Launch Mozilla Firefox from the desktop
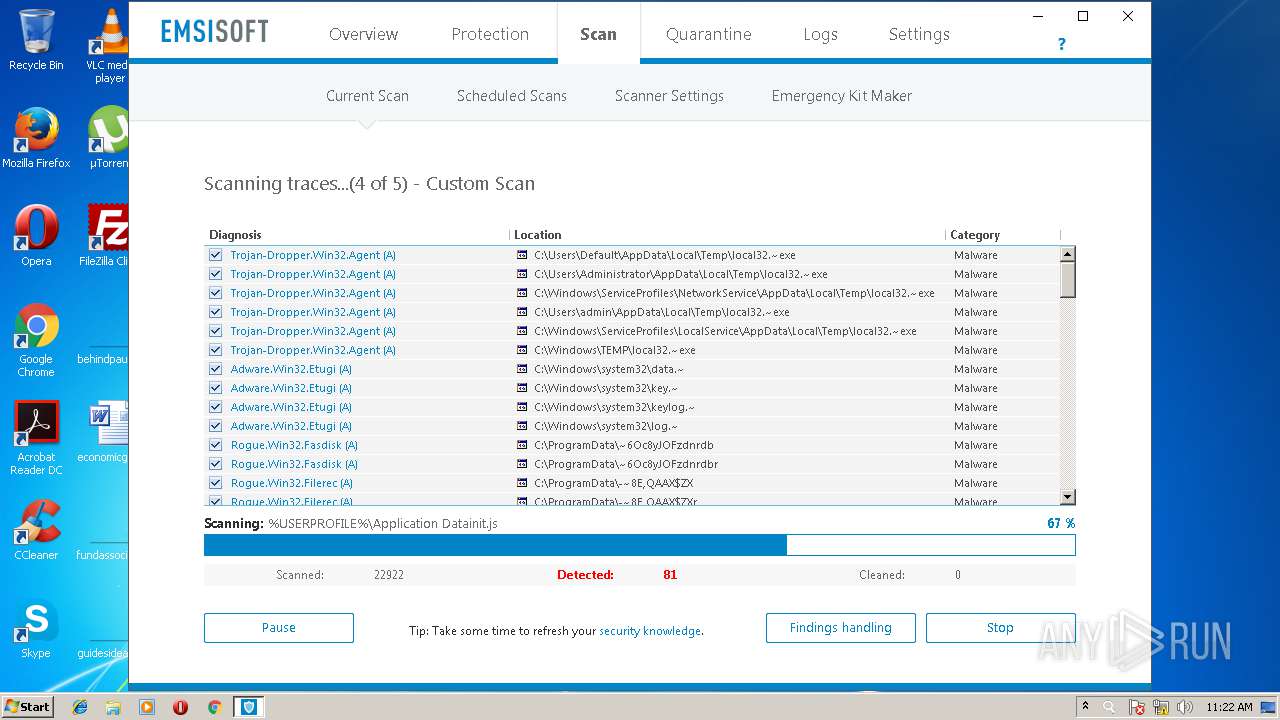 [x=36, y=138]
